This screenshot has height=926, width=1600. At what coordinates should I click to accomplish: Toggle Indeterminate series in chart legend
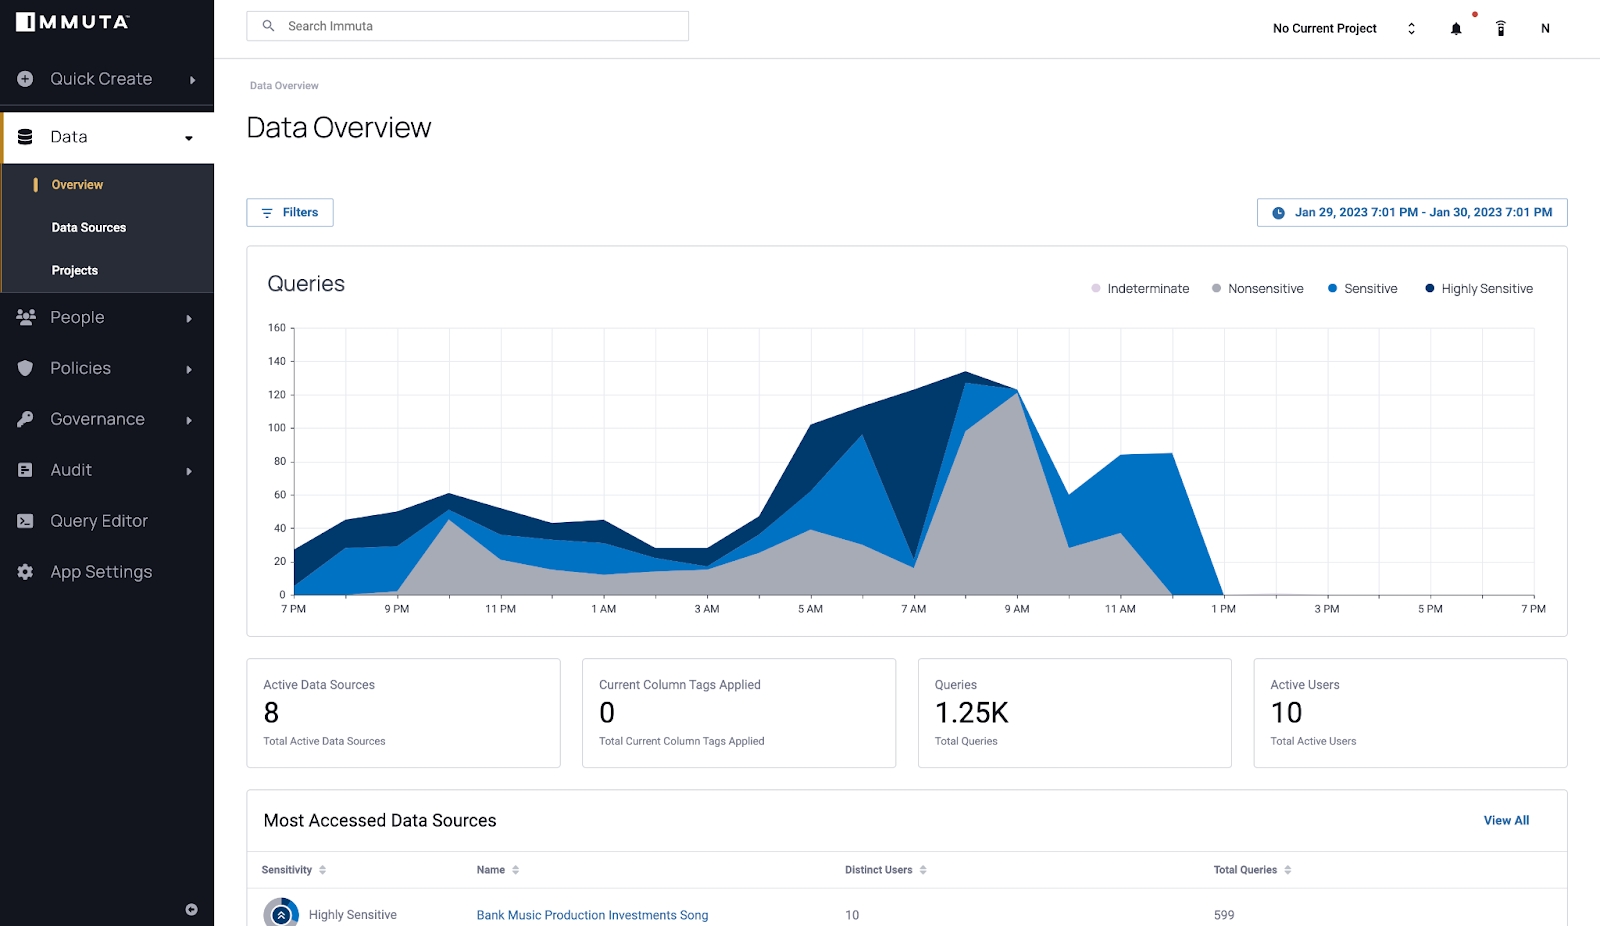point(1139,289)
